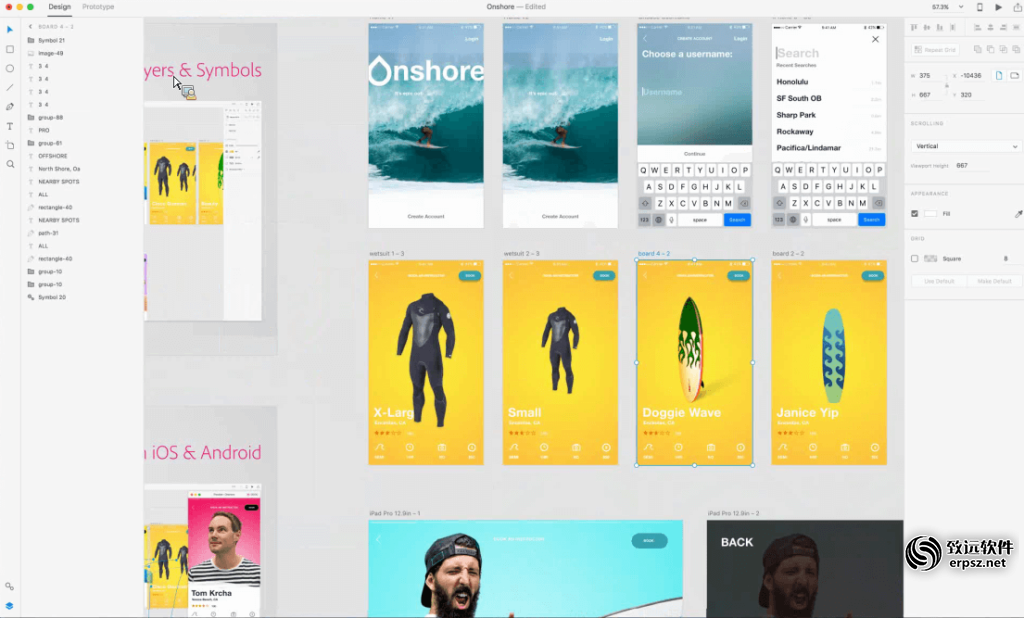
Task: Open the Share icon
Action: (1017, 7)
